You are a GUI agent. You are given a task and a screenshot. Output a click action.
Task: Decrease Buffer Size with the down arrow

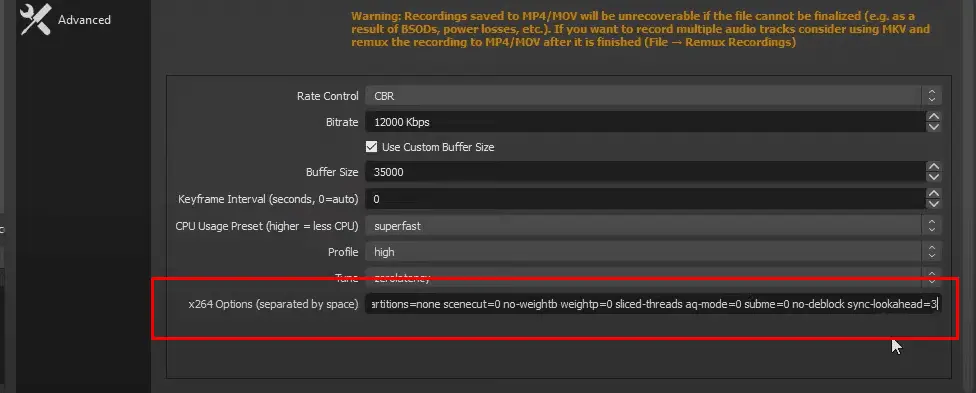pyautogui.click(x=933, y=178)
